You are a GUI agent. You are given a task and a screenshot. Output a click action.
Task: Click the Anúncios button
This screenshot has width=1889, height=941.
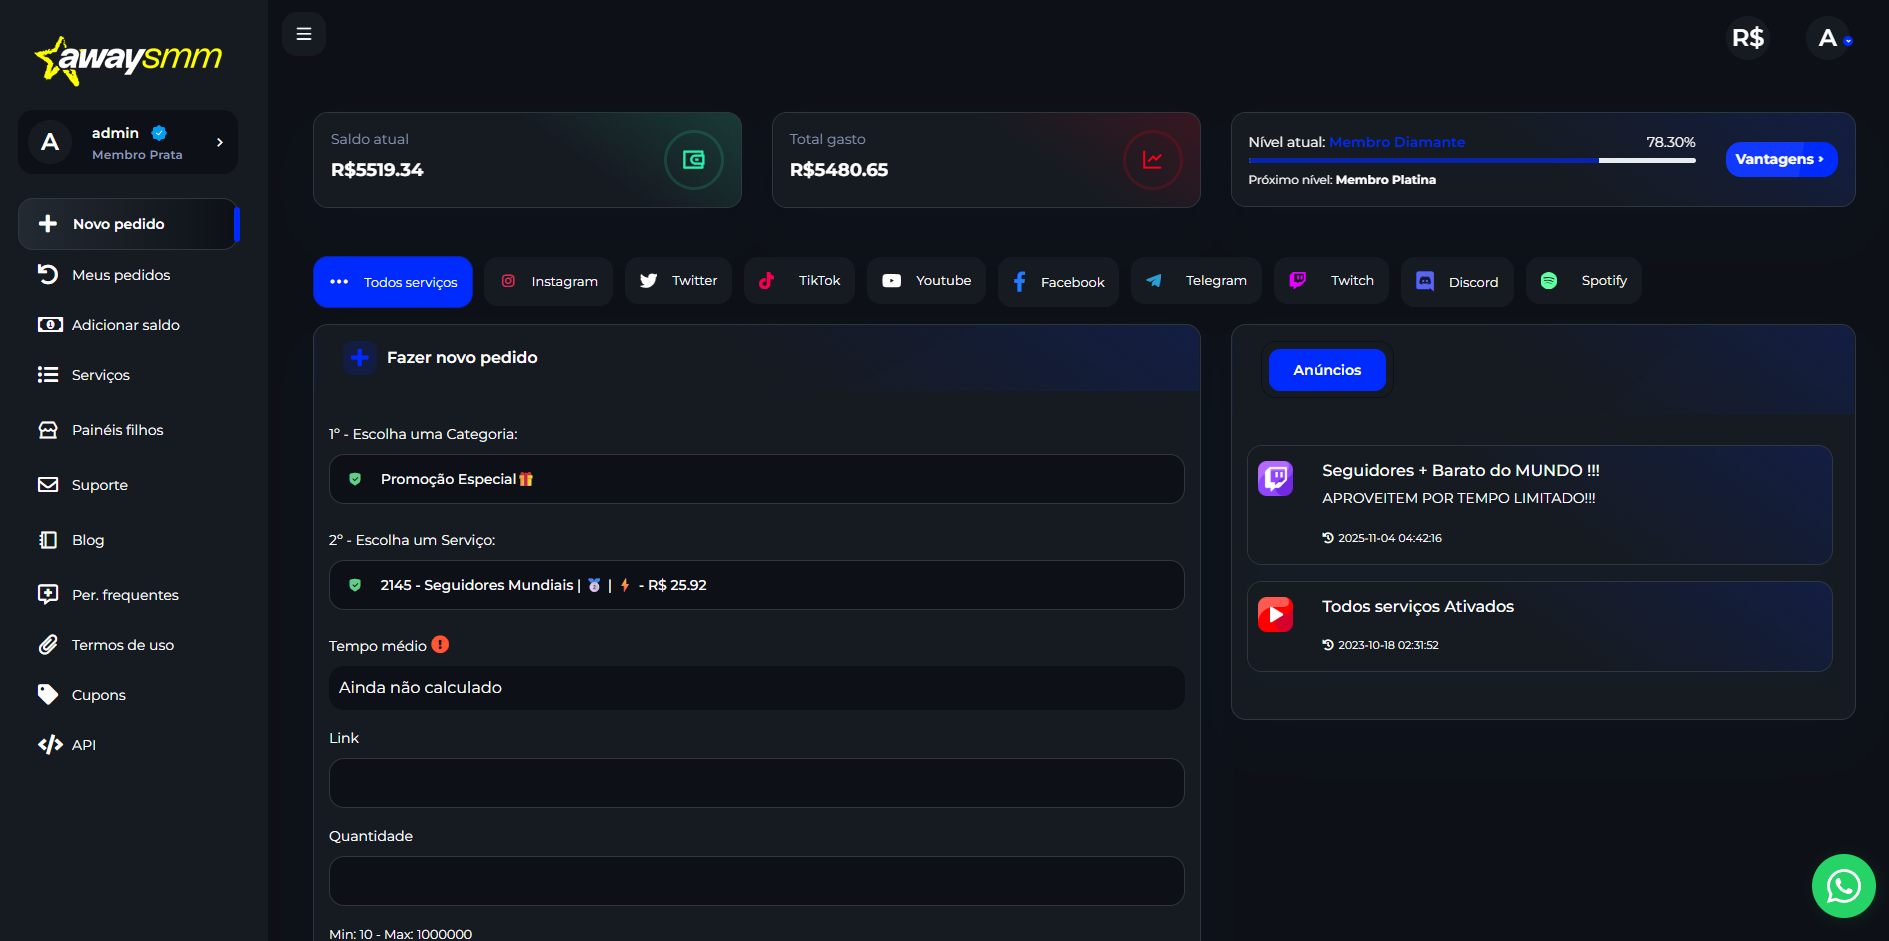[1326, 370]
